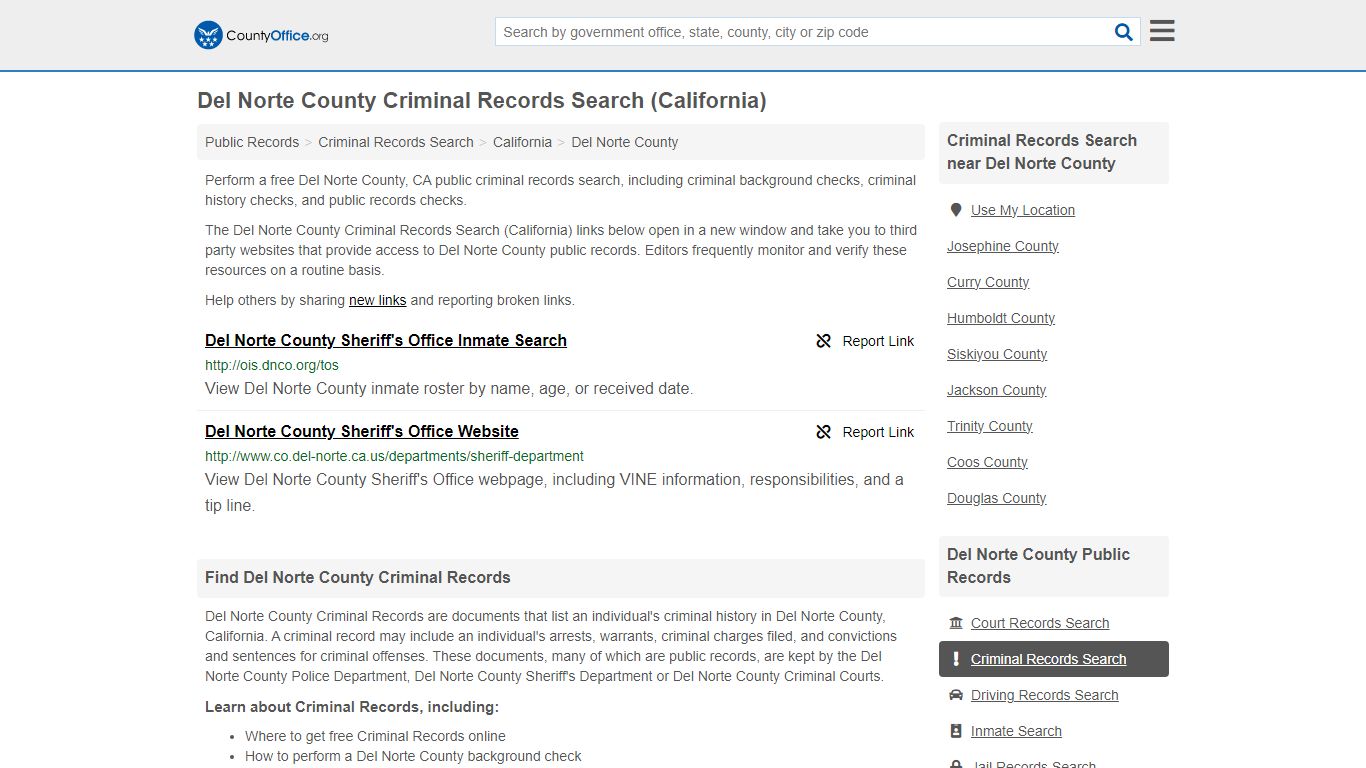Click 'Where to get free Criminal Records online'
This screenshot has height=768, width=1366.
375,736
